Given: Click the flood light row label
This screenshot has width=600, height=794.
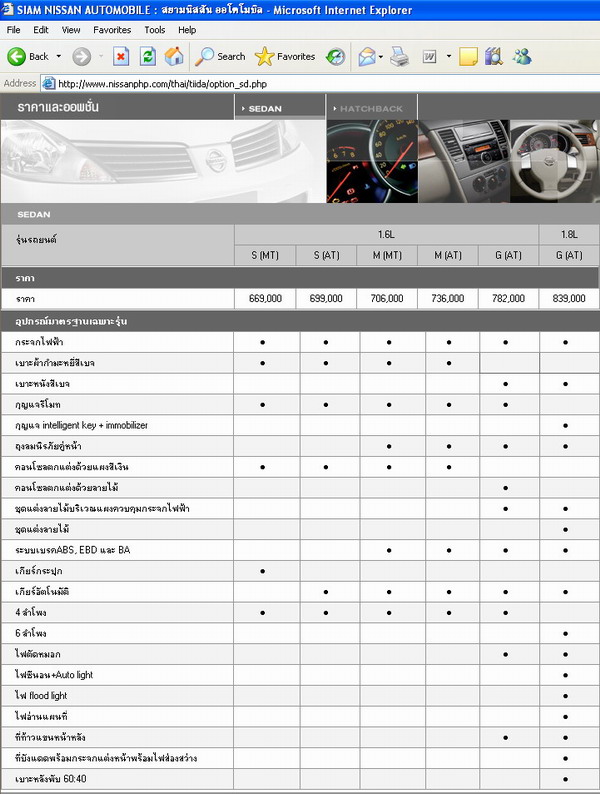Looking at the screenshot, I should pos(41,695).
